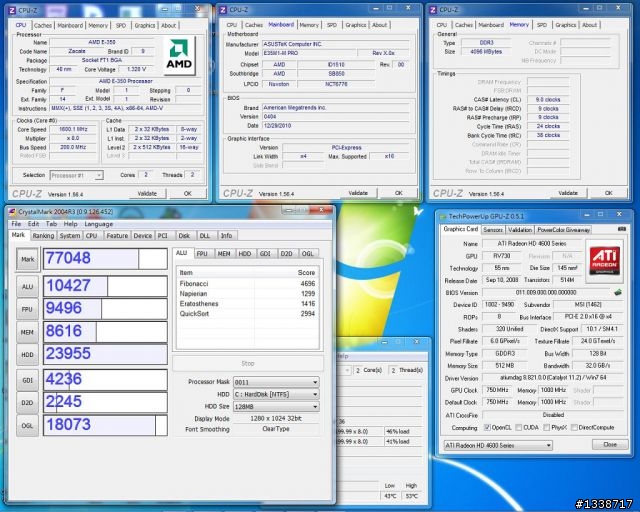Switch to the Ranking tab in CrystalMark

(43, 236)
